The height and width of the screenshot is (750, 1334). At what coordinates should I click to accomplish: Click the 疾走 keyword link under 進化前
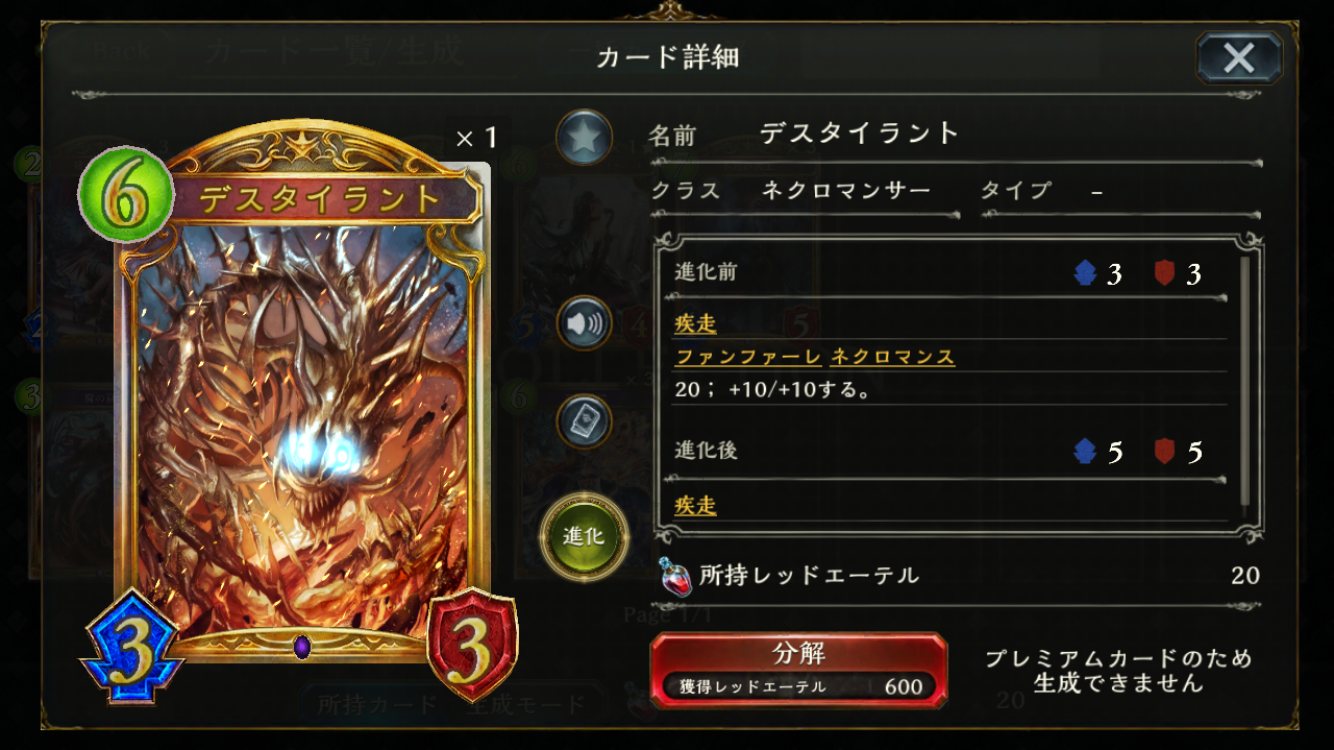[695, 324]
